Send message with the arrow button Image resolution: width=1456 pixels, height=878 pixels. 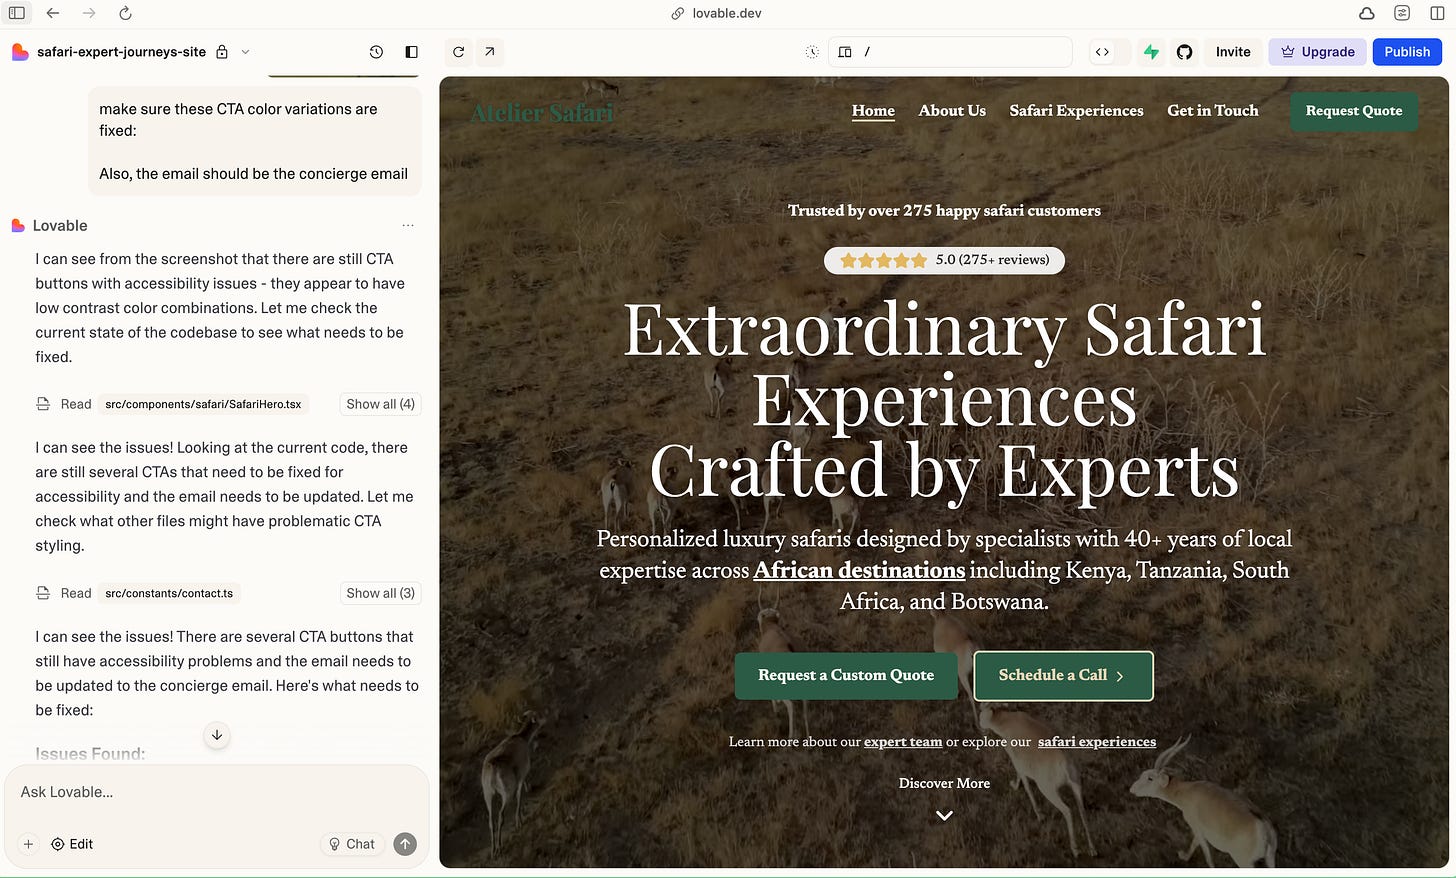coord(405,844)
